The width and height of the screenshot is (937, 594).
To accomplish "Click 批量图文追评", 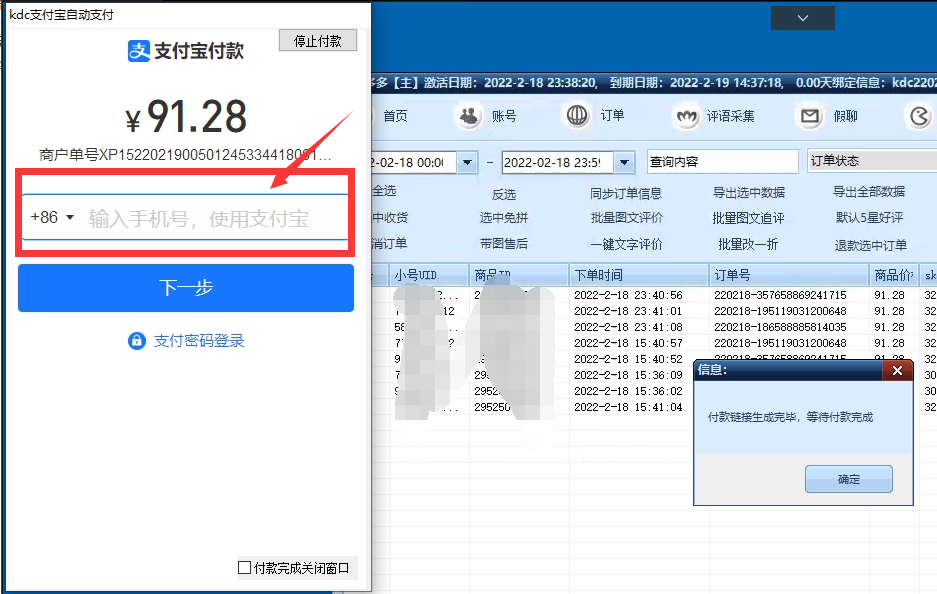I will [x=748, y=218].
